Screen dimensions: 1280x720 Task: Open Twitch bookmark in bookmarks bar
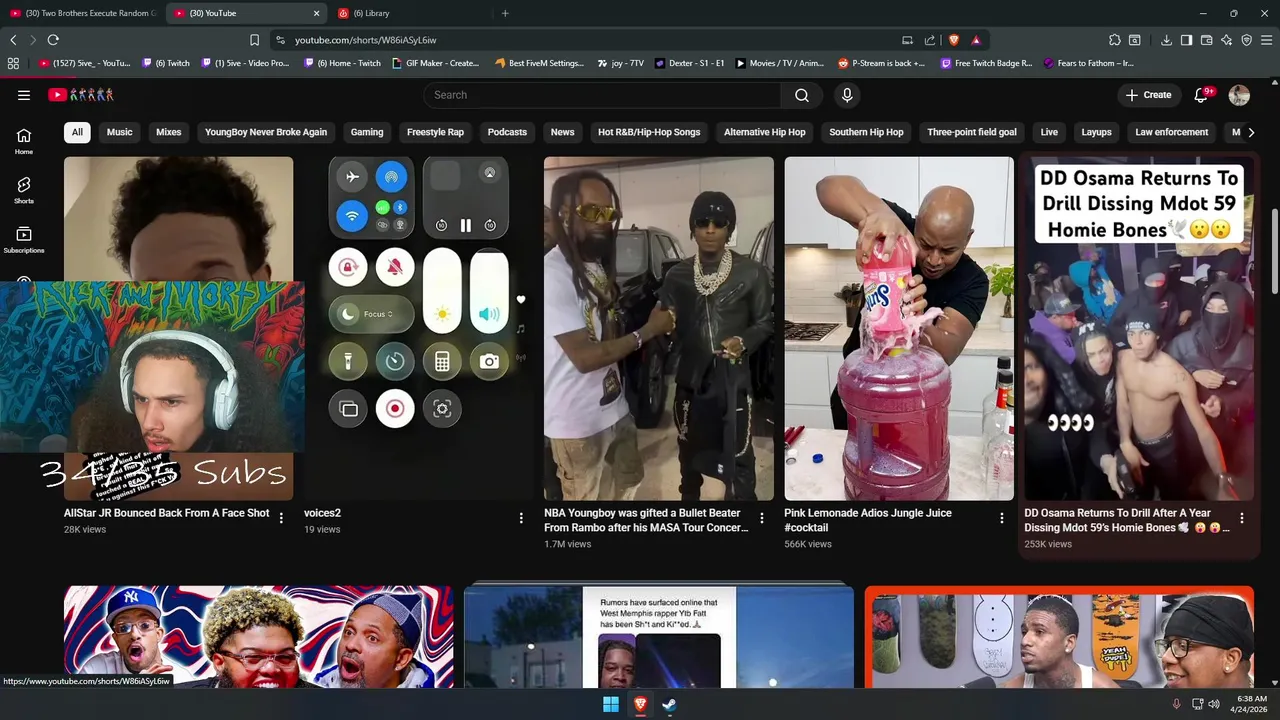click(x=166, y=63)
